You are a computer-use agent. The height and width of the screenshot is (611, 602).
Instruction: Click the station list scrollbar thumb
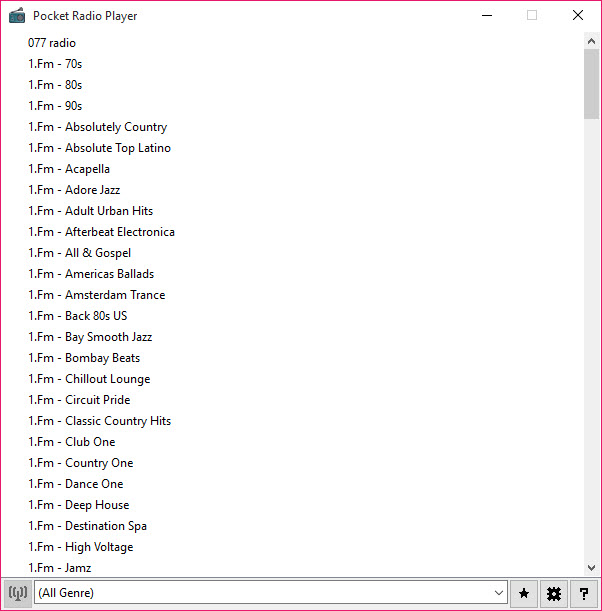tap(591, 84)
